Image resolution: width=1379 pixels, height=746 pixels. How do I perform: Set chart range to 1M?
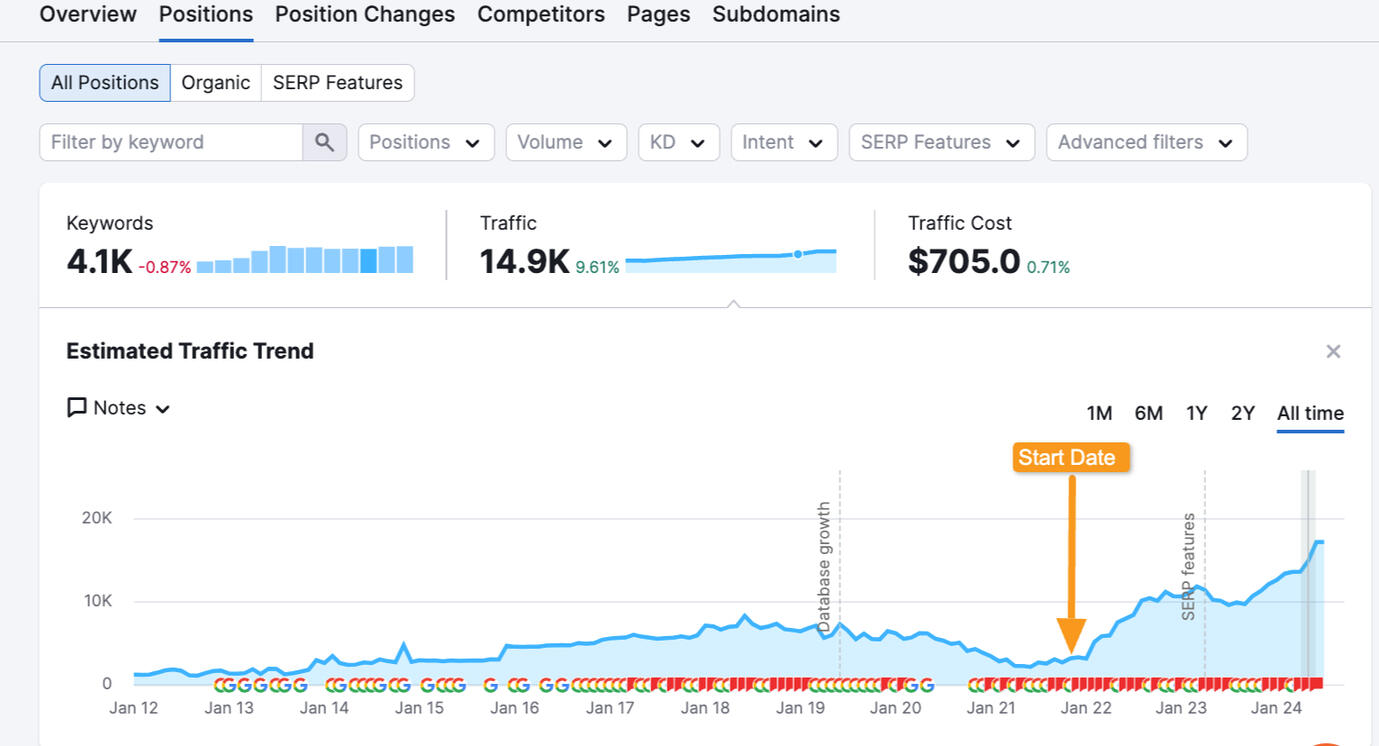tap(1099, 413)
